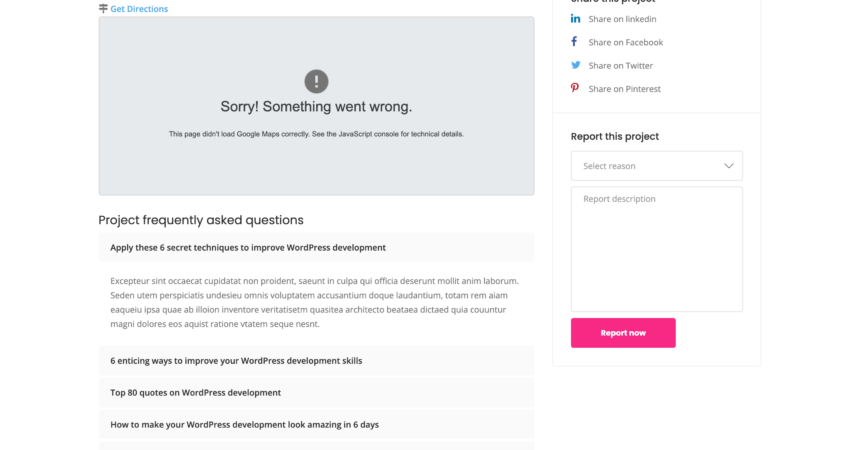Click inside the Report description text area
Image resolution: width=860 pixels, height=450 pixels.
click(656, 249)
